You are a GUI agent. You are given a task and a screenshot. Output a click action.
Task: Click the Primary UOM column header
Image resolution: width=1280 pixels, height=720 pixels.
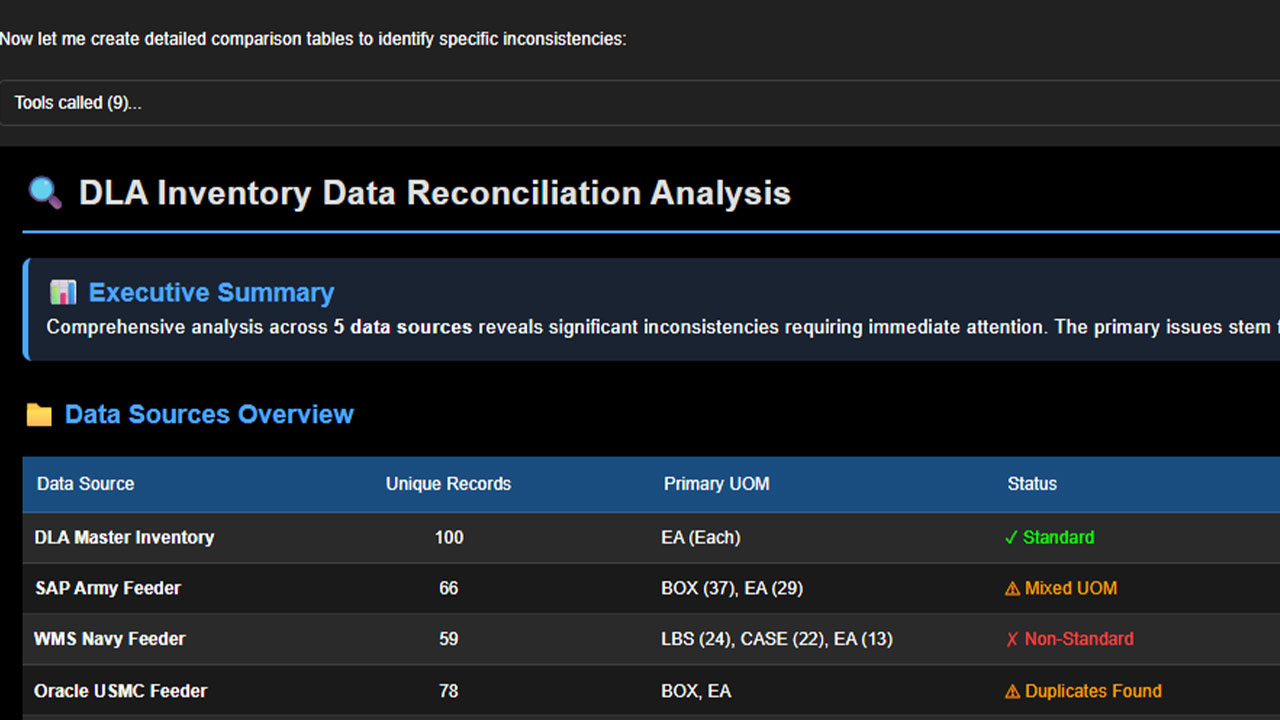tap(716, 484)
